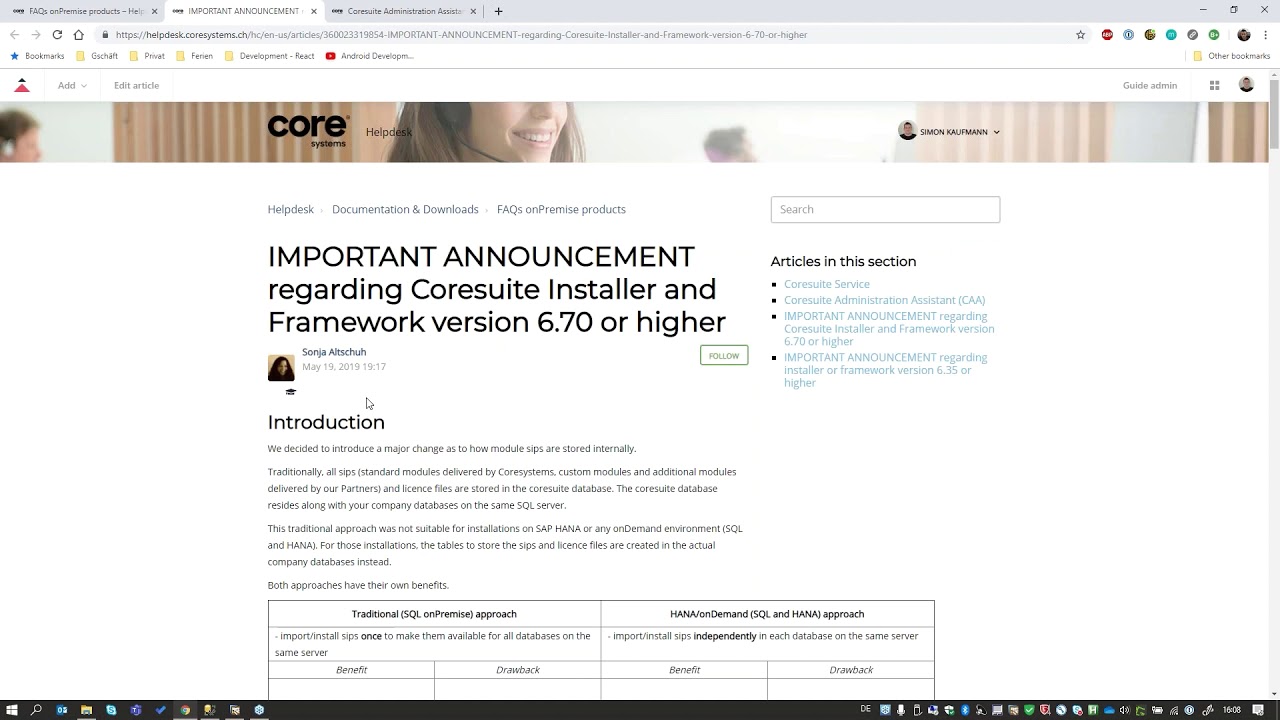Open the Chrome three-dot menu
This screenshot has height=720, width=1280.
(1265, 34)
